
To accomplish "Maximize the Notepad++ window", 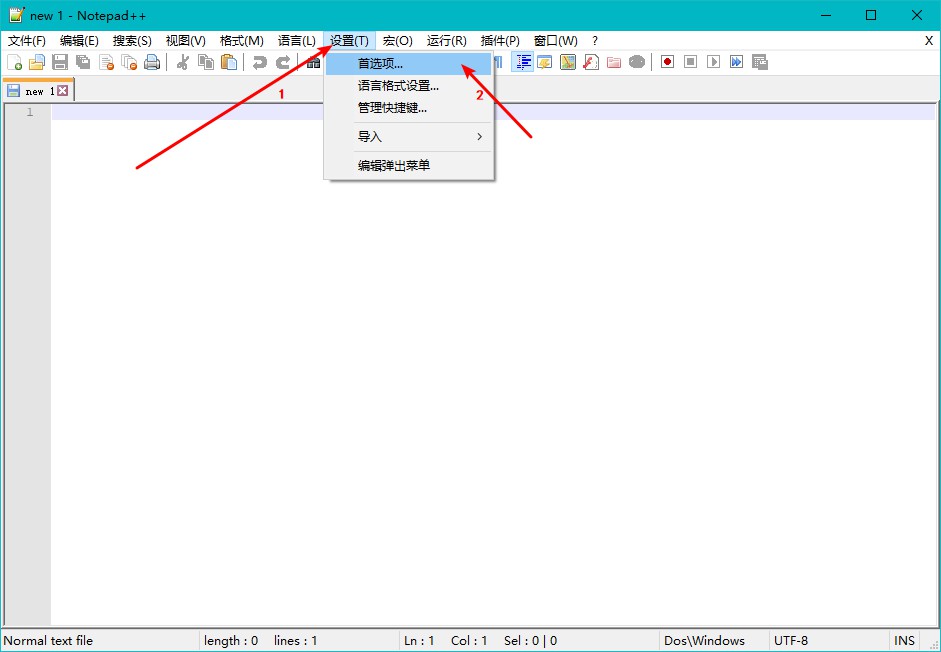I will (x=871, y=15).
